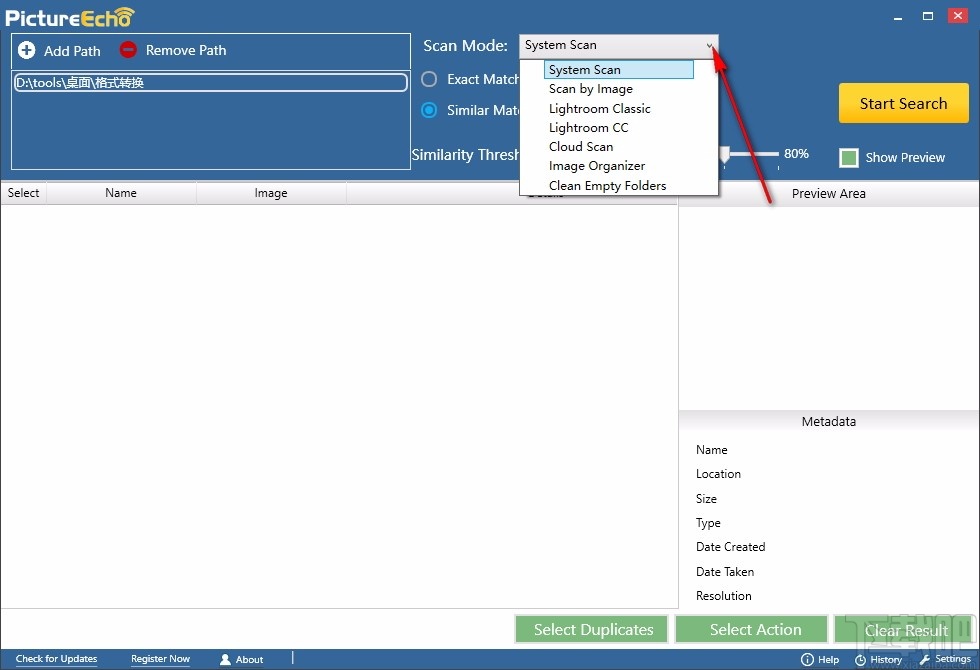Choose Lightroom CC scan mode

[588, 128]
